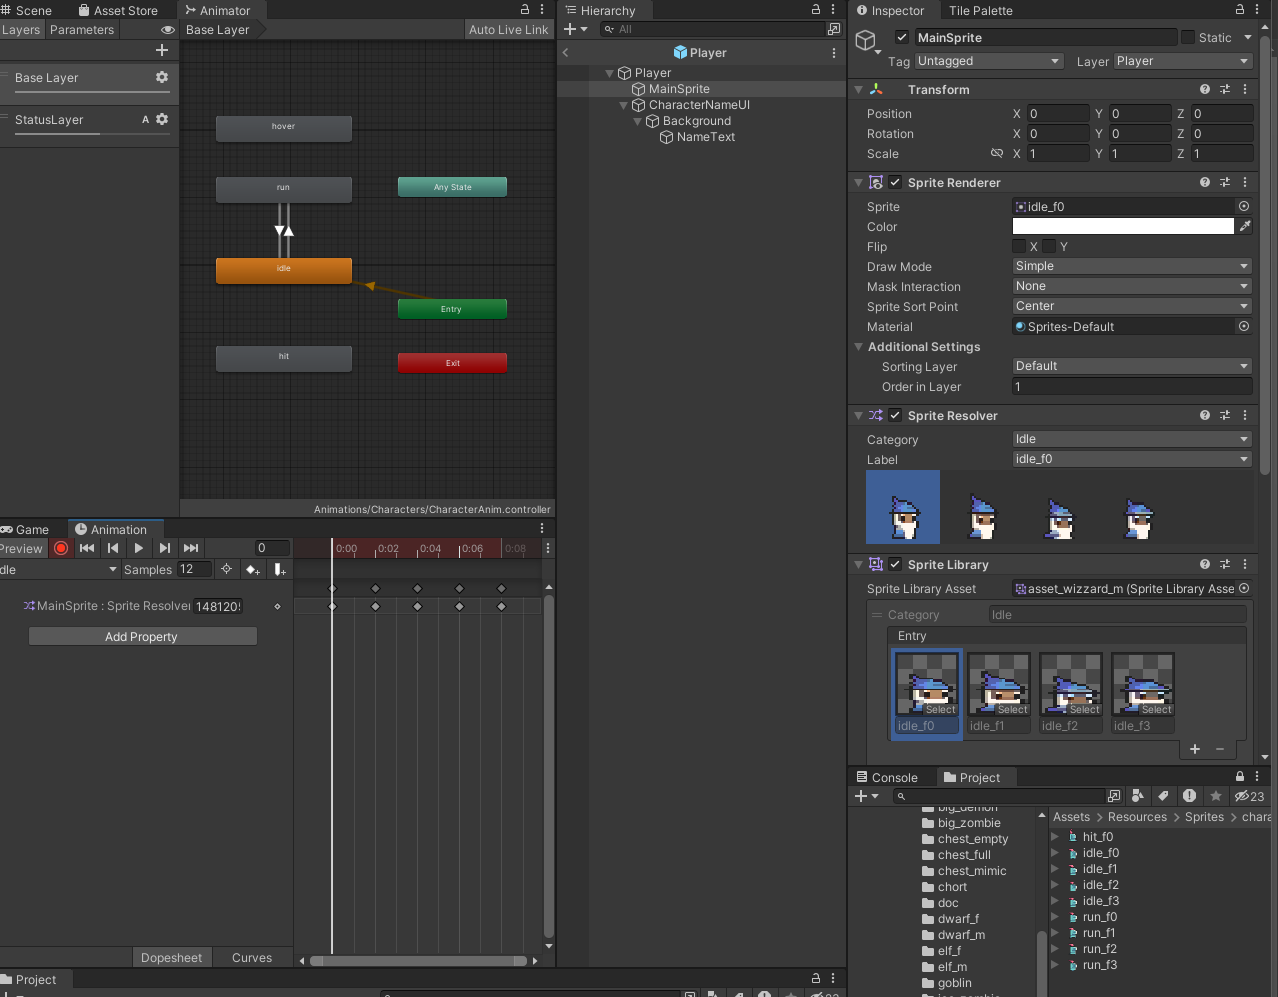Click the Auto Live Link button in Animator
This screenshot has width=1278, height=997.
coord(508,29)
